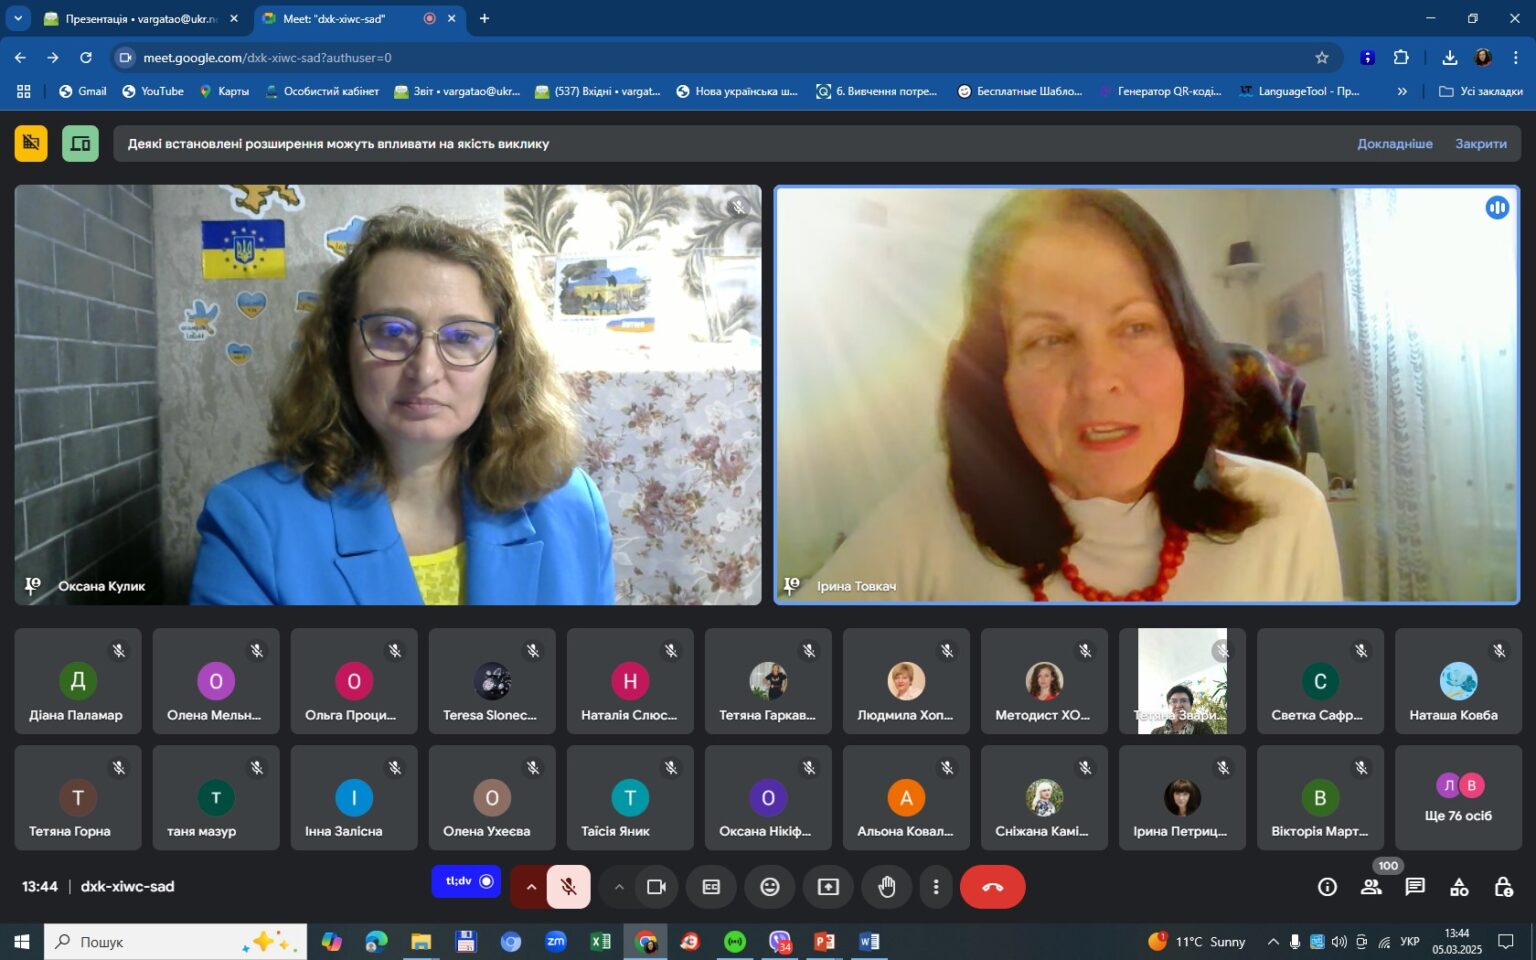
Task: Open the YouTube bookmark
Action: (x=153, y=91)
